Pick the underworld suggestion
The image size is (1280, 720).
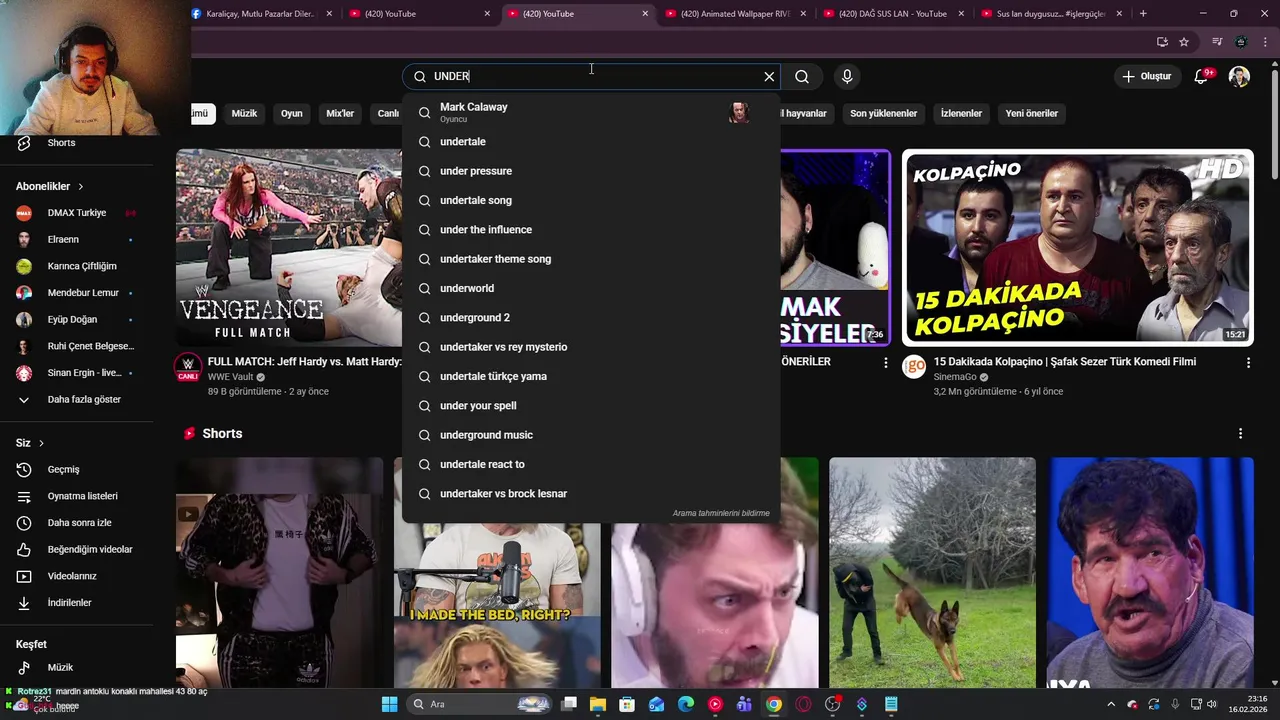pyautogui.click(x=591, y=288)
